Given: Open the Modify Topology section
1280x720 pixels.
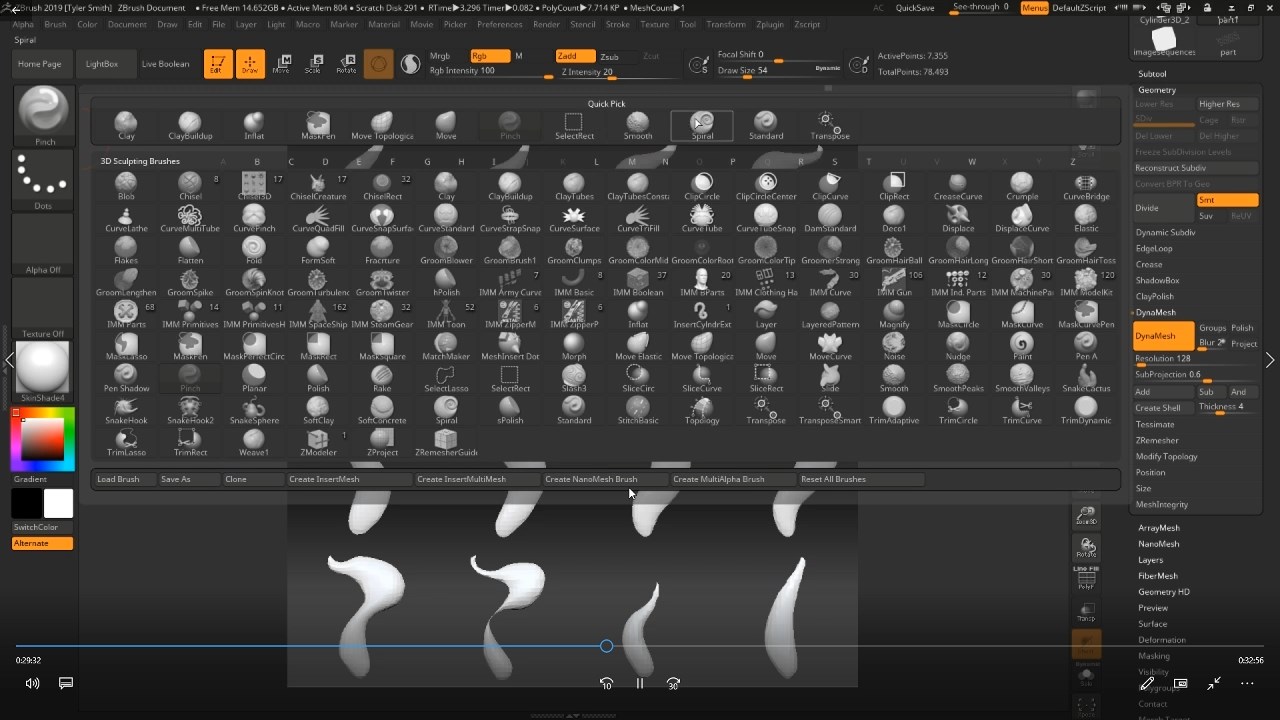Looking at the screenshot, I should click(1166, 456).
